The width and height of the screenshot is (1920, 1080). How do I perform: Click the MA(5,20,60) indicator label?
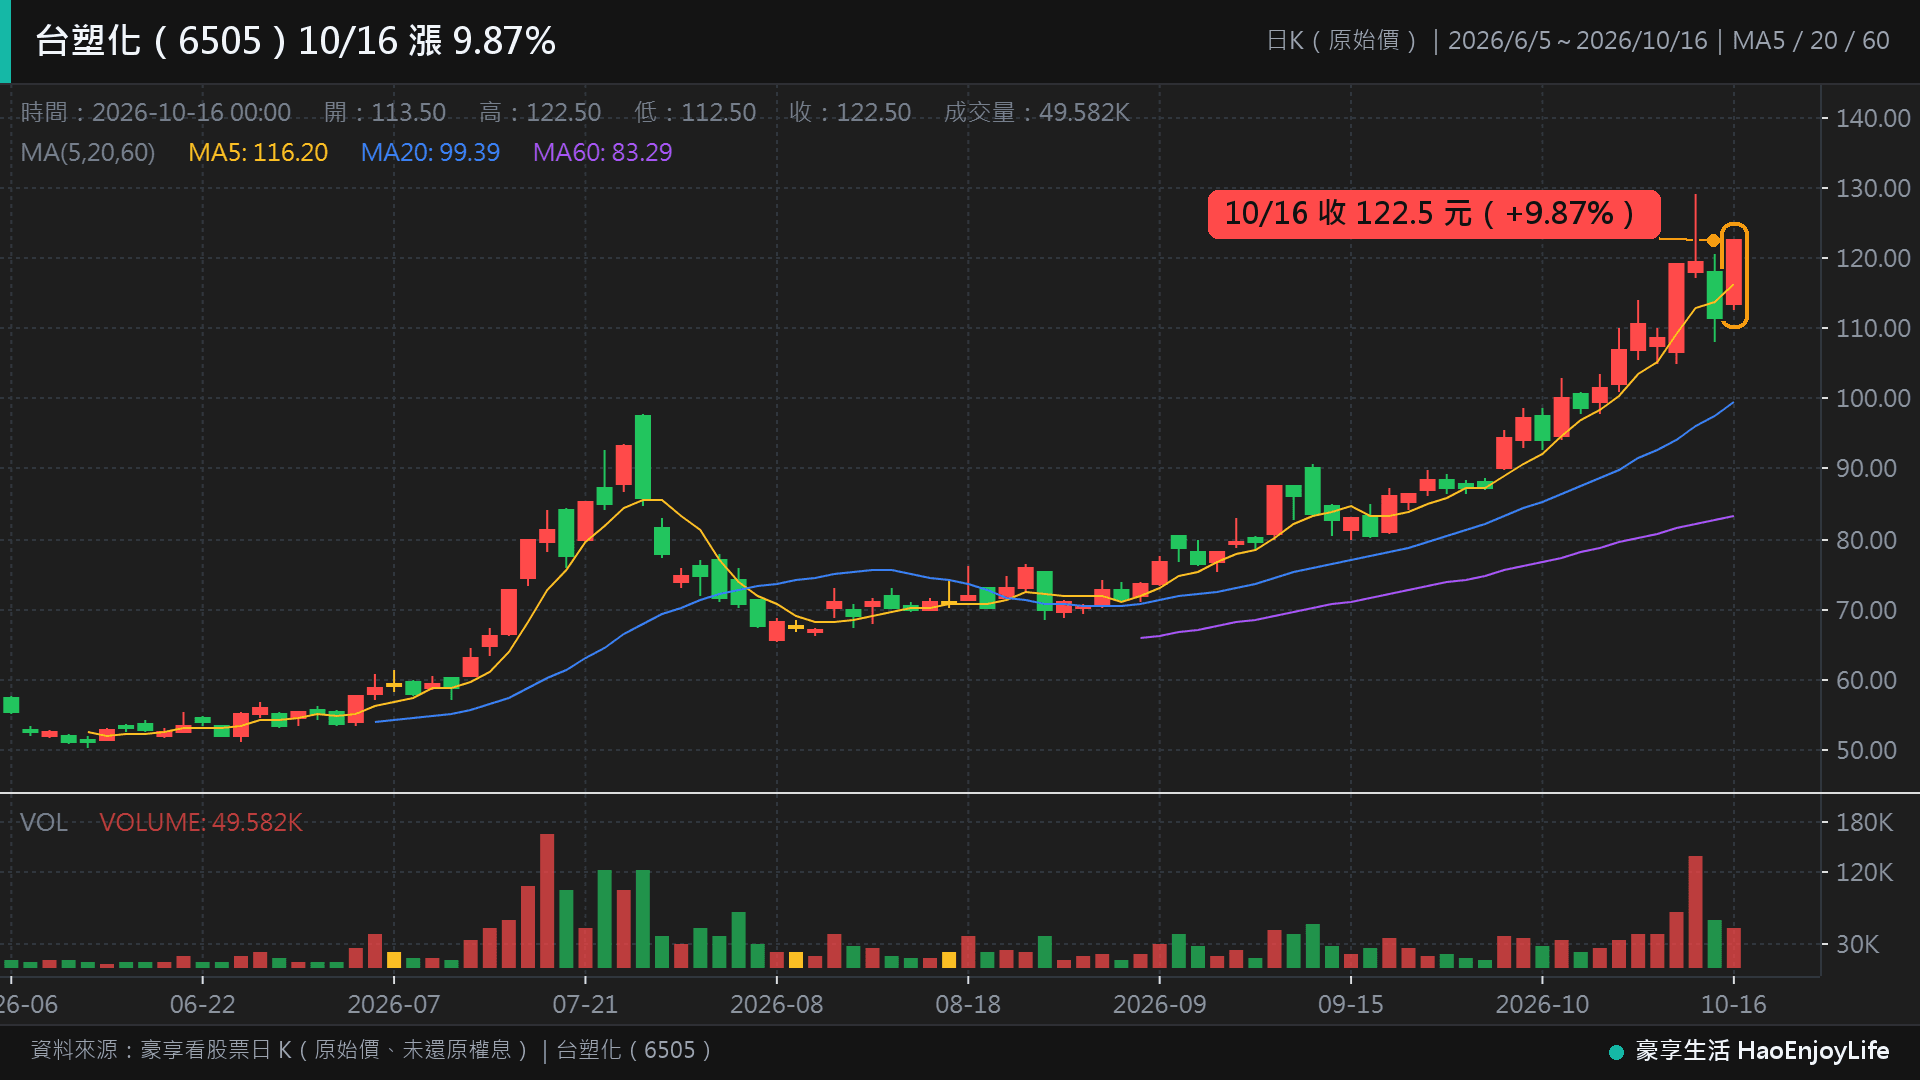(88, 152)
